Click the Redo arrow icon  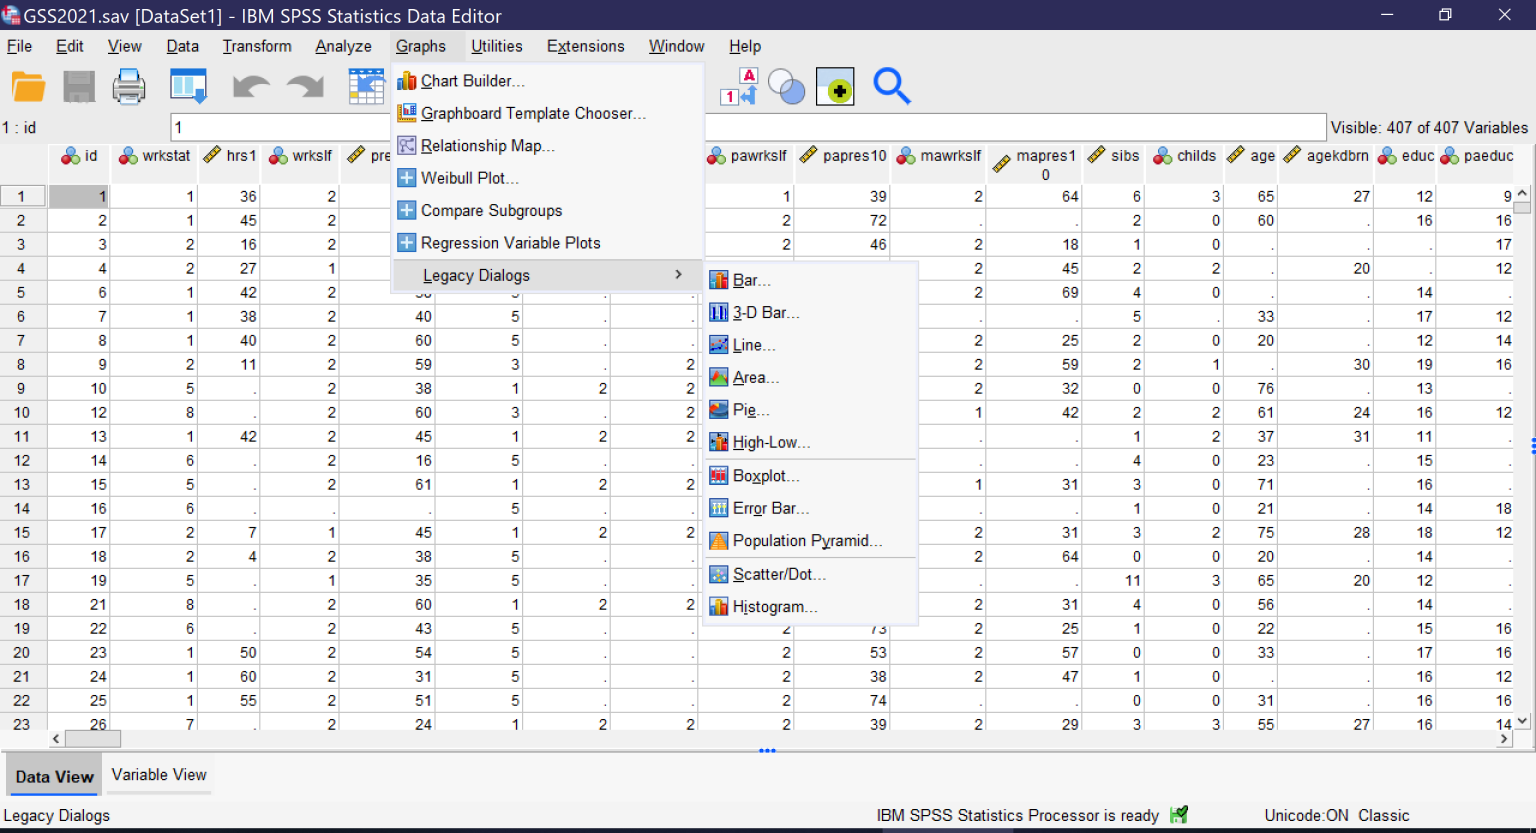[305, 86]
